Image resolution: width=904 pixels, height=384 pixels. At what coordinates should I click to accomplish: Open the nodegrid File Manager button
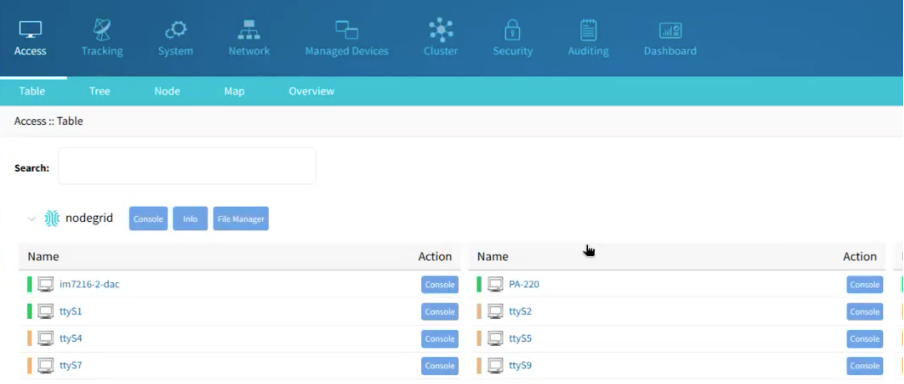coord(241,219)
